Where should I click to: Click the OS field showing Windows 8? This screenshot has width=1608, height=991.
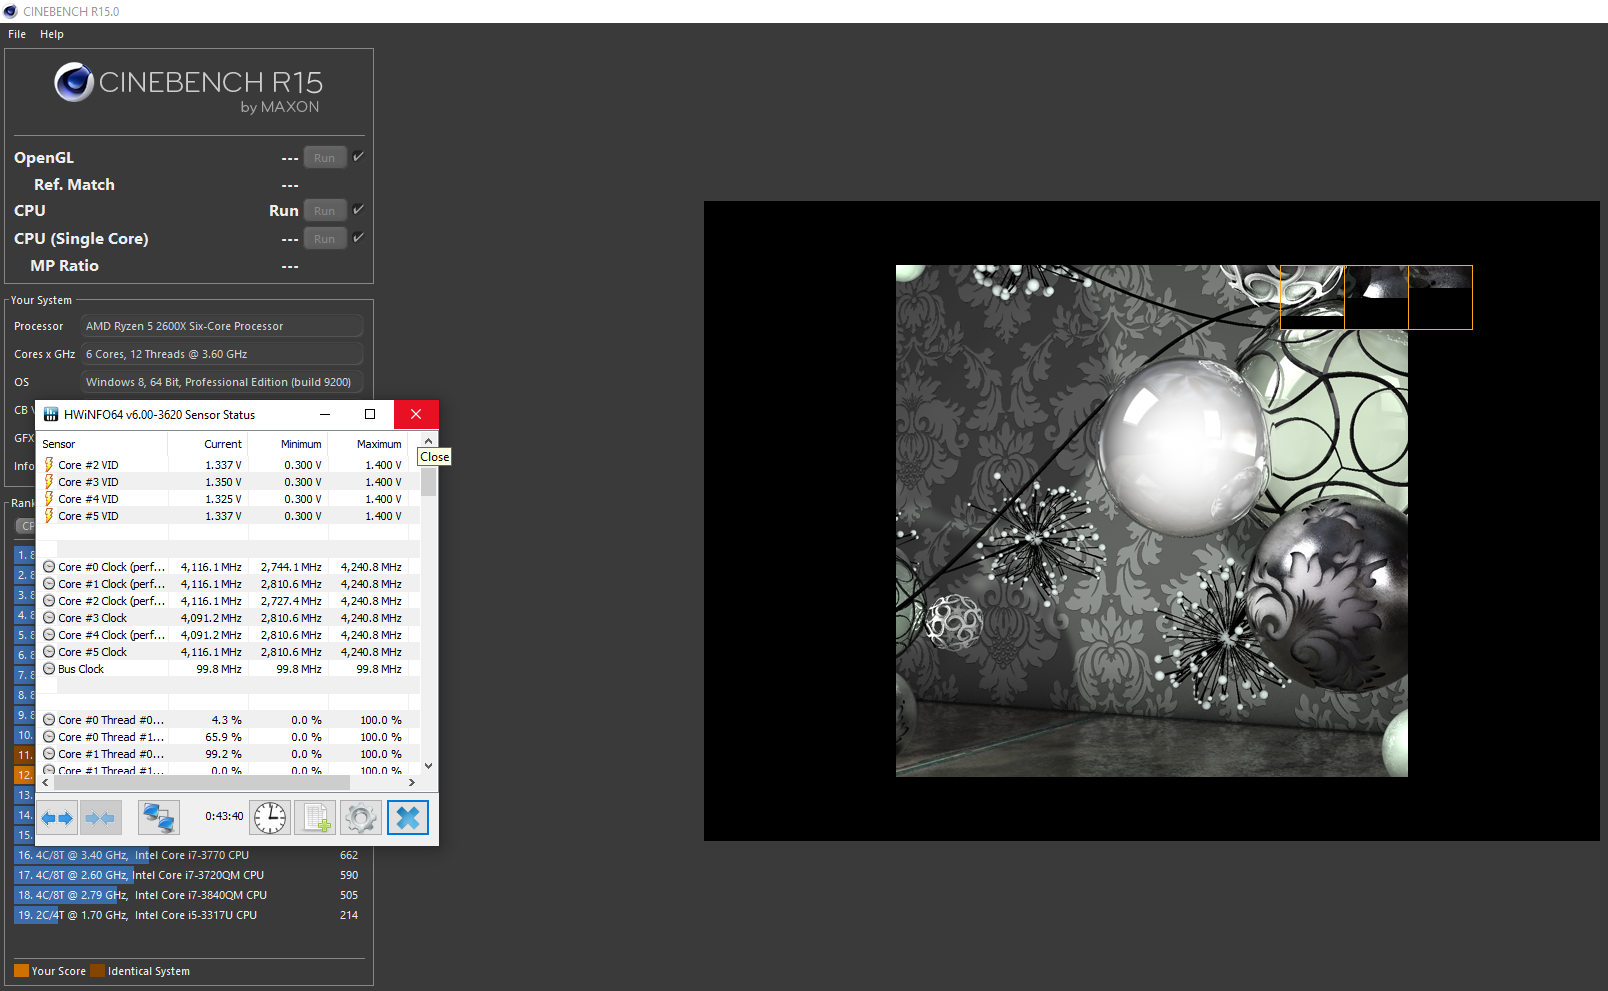(x=222, y=382)
